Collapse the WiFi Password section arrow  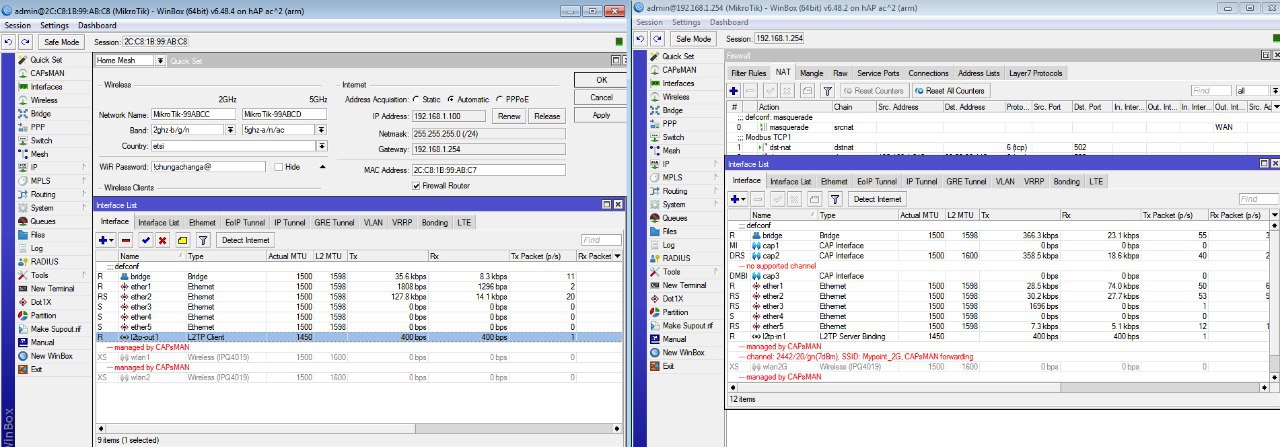coord(325,167)
